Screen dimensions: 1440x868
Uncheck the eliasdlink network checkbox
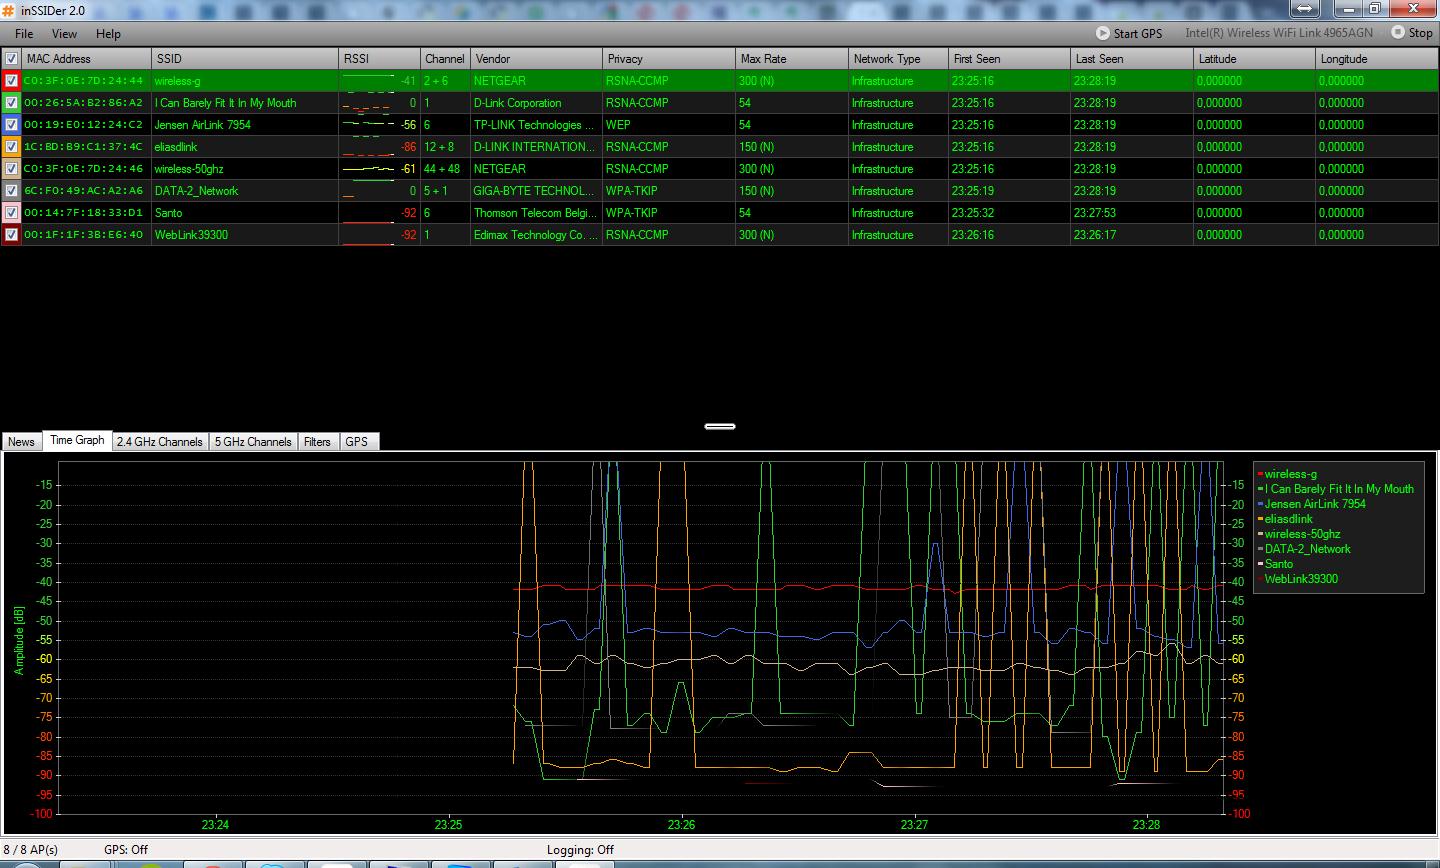[x=11, y=147]
